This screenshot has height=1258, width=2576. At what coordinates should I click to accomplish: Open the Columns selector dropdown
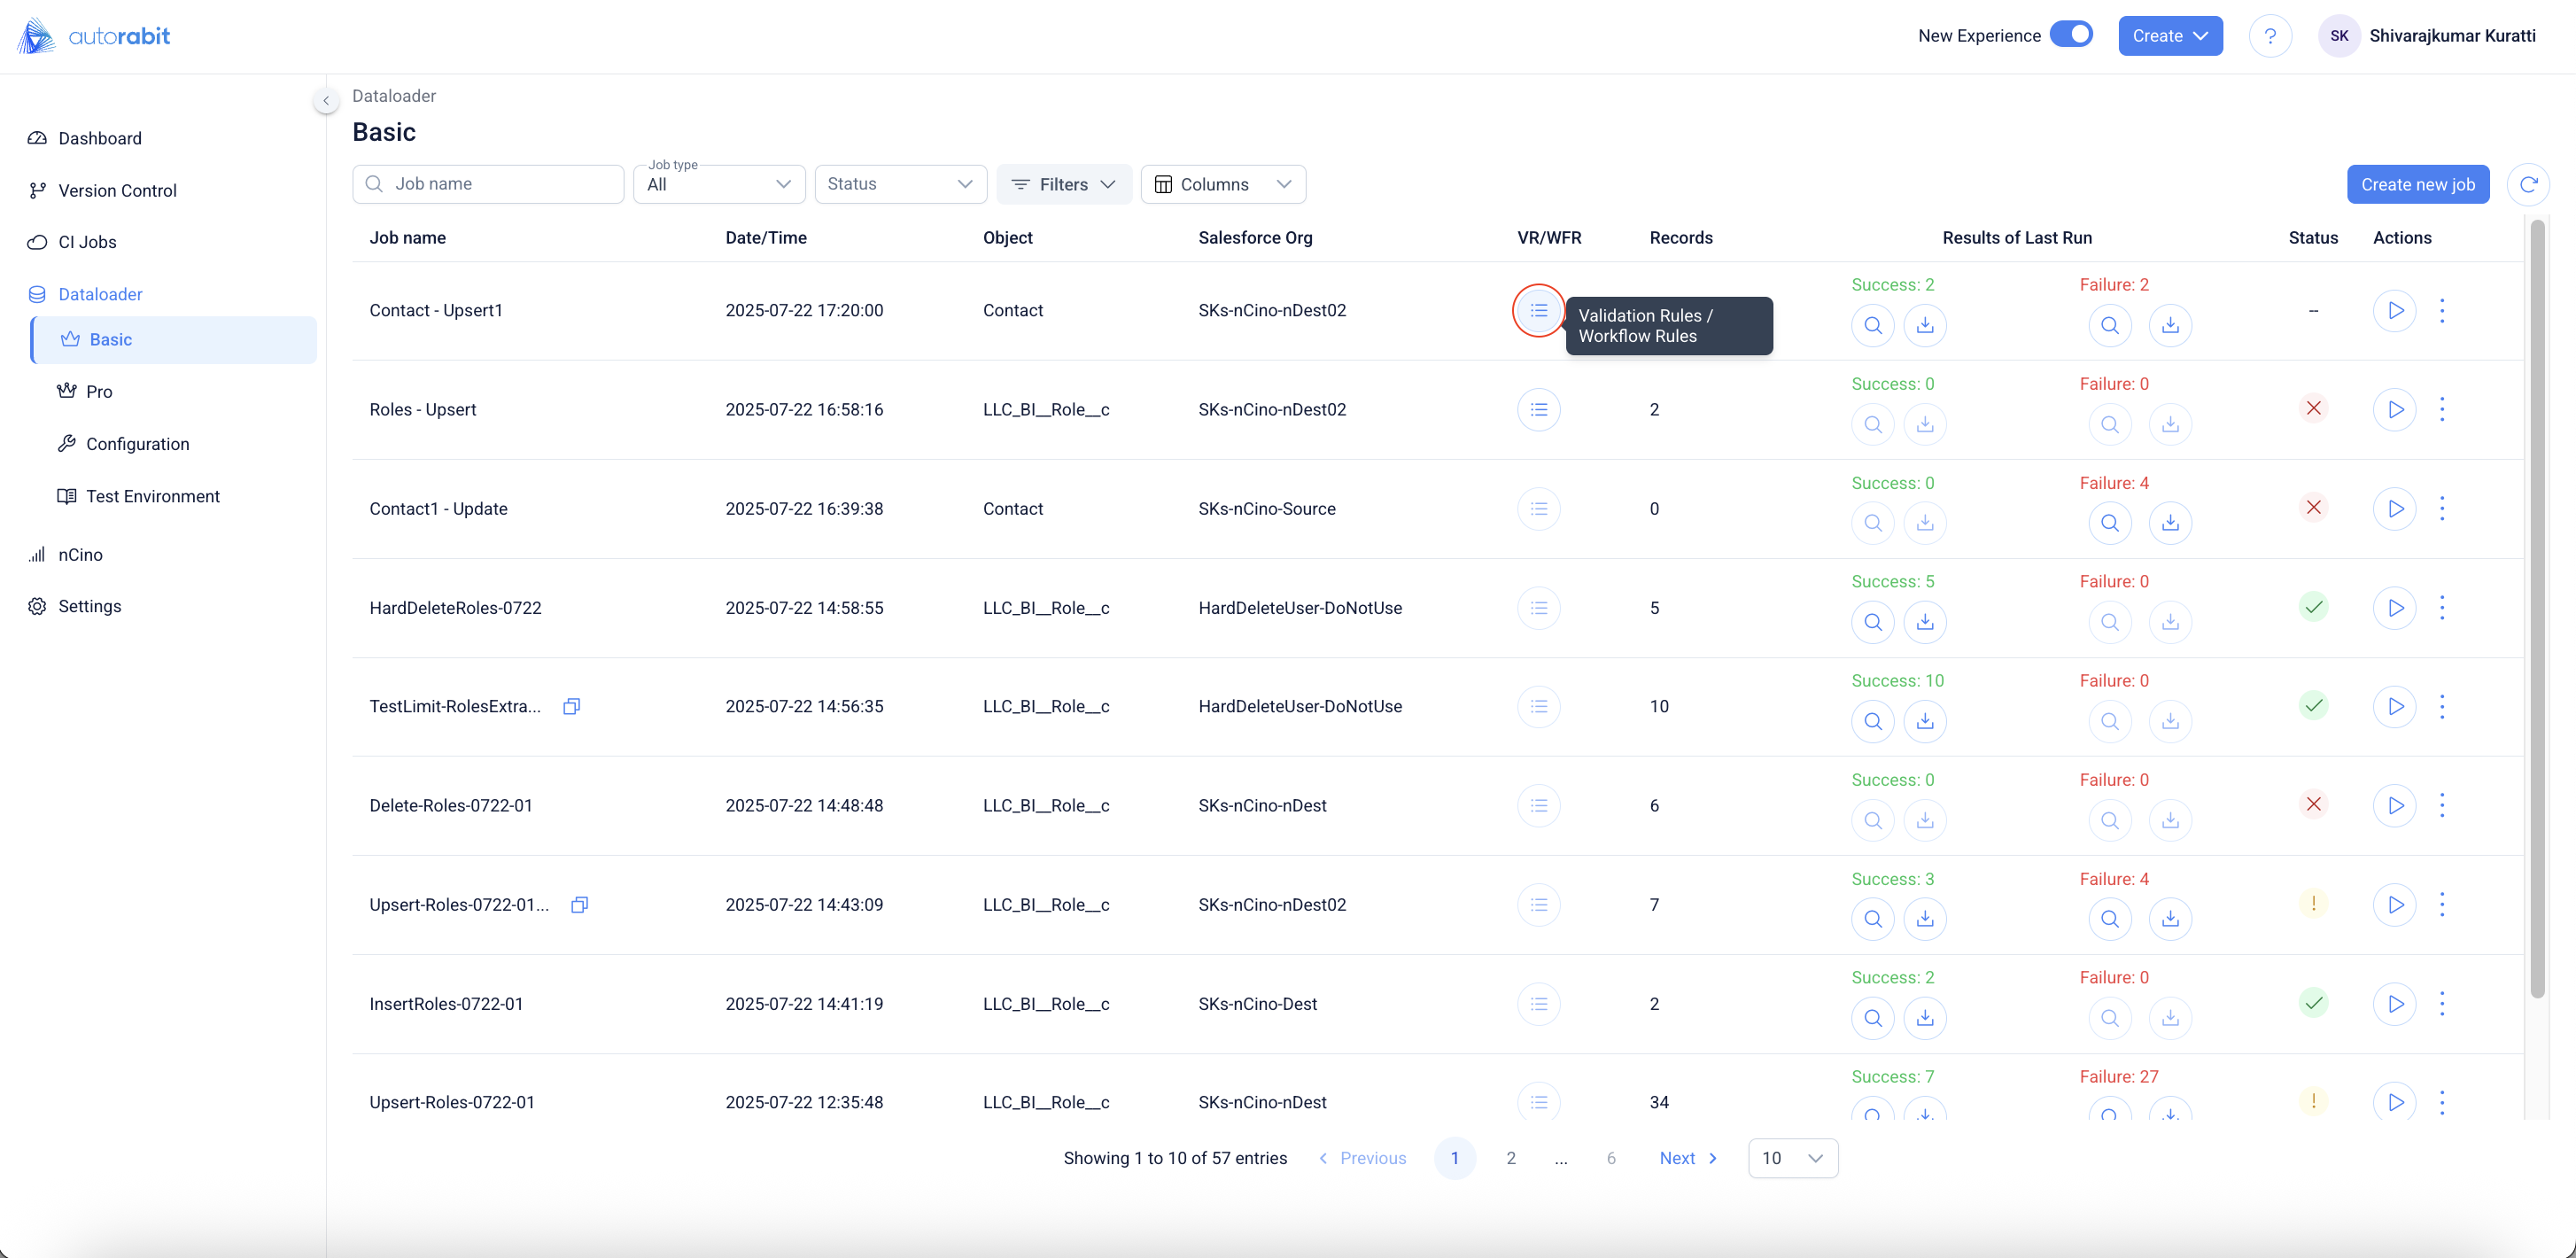coord(1222,184)
